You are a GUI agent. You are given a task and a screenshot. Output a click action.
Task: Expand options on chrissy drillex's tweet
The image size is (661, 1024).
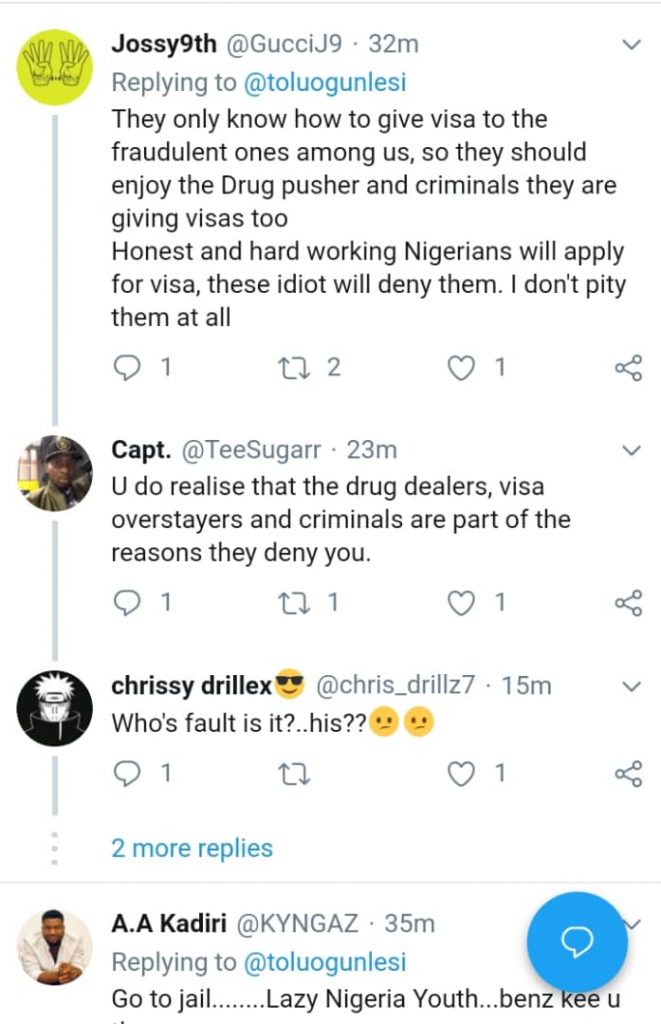[x=631, y=686]
